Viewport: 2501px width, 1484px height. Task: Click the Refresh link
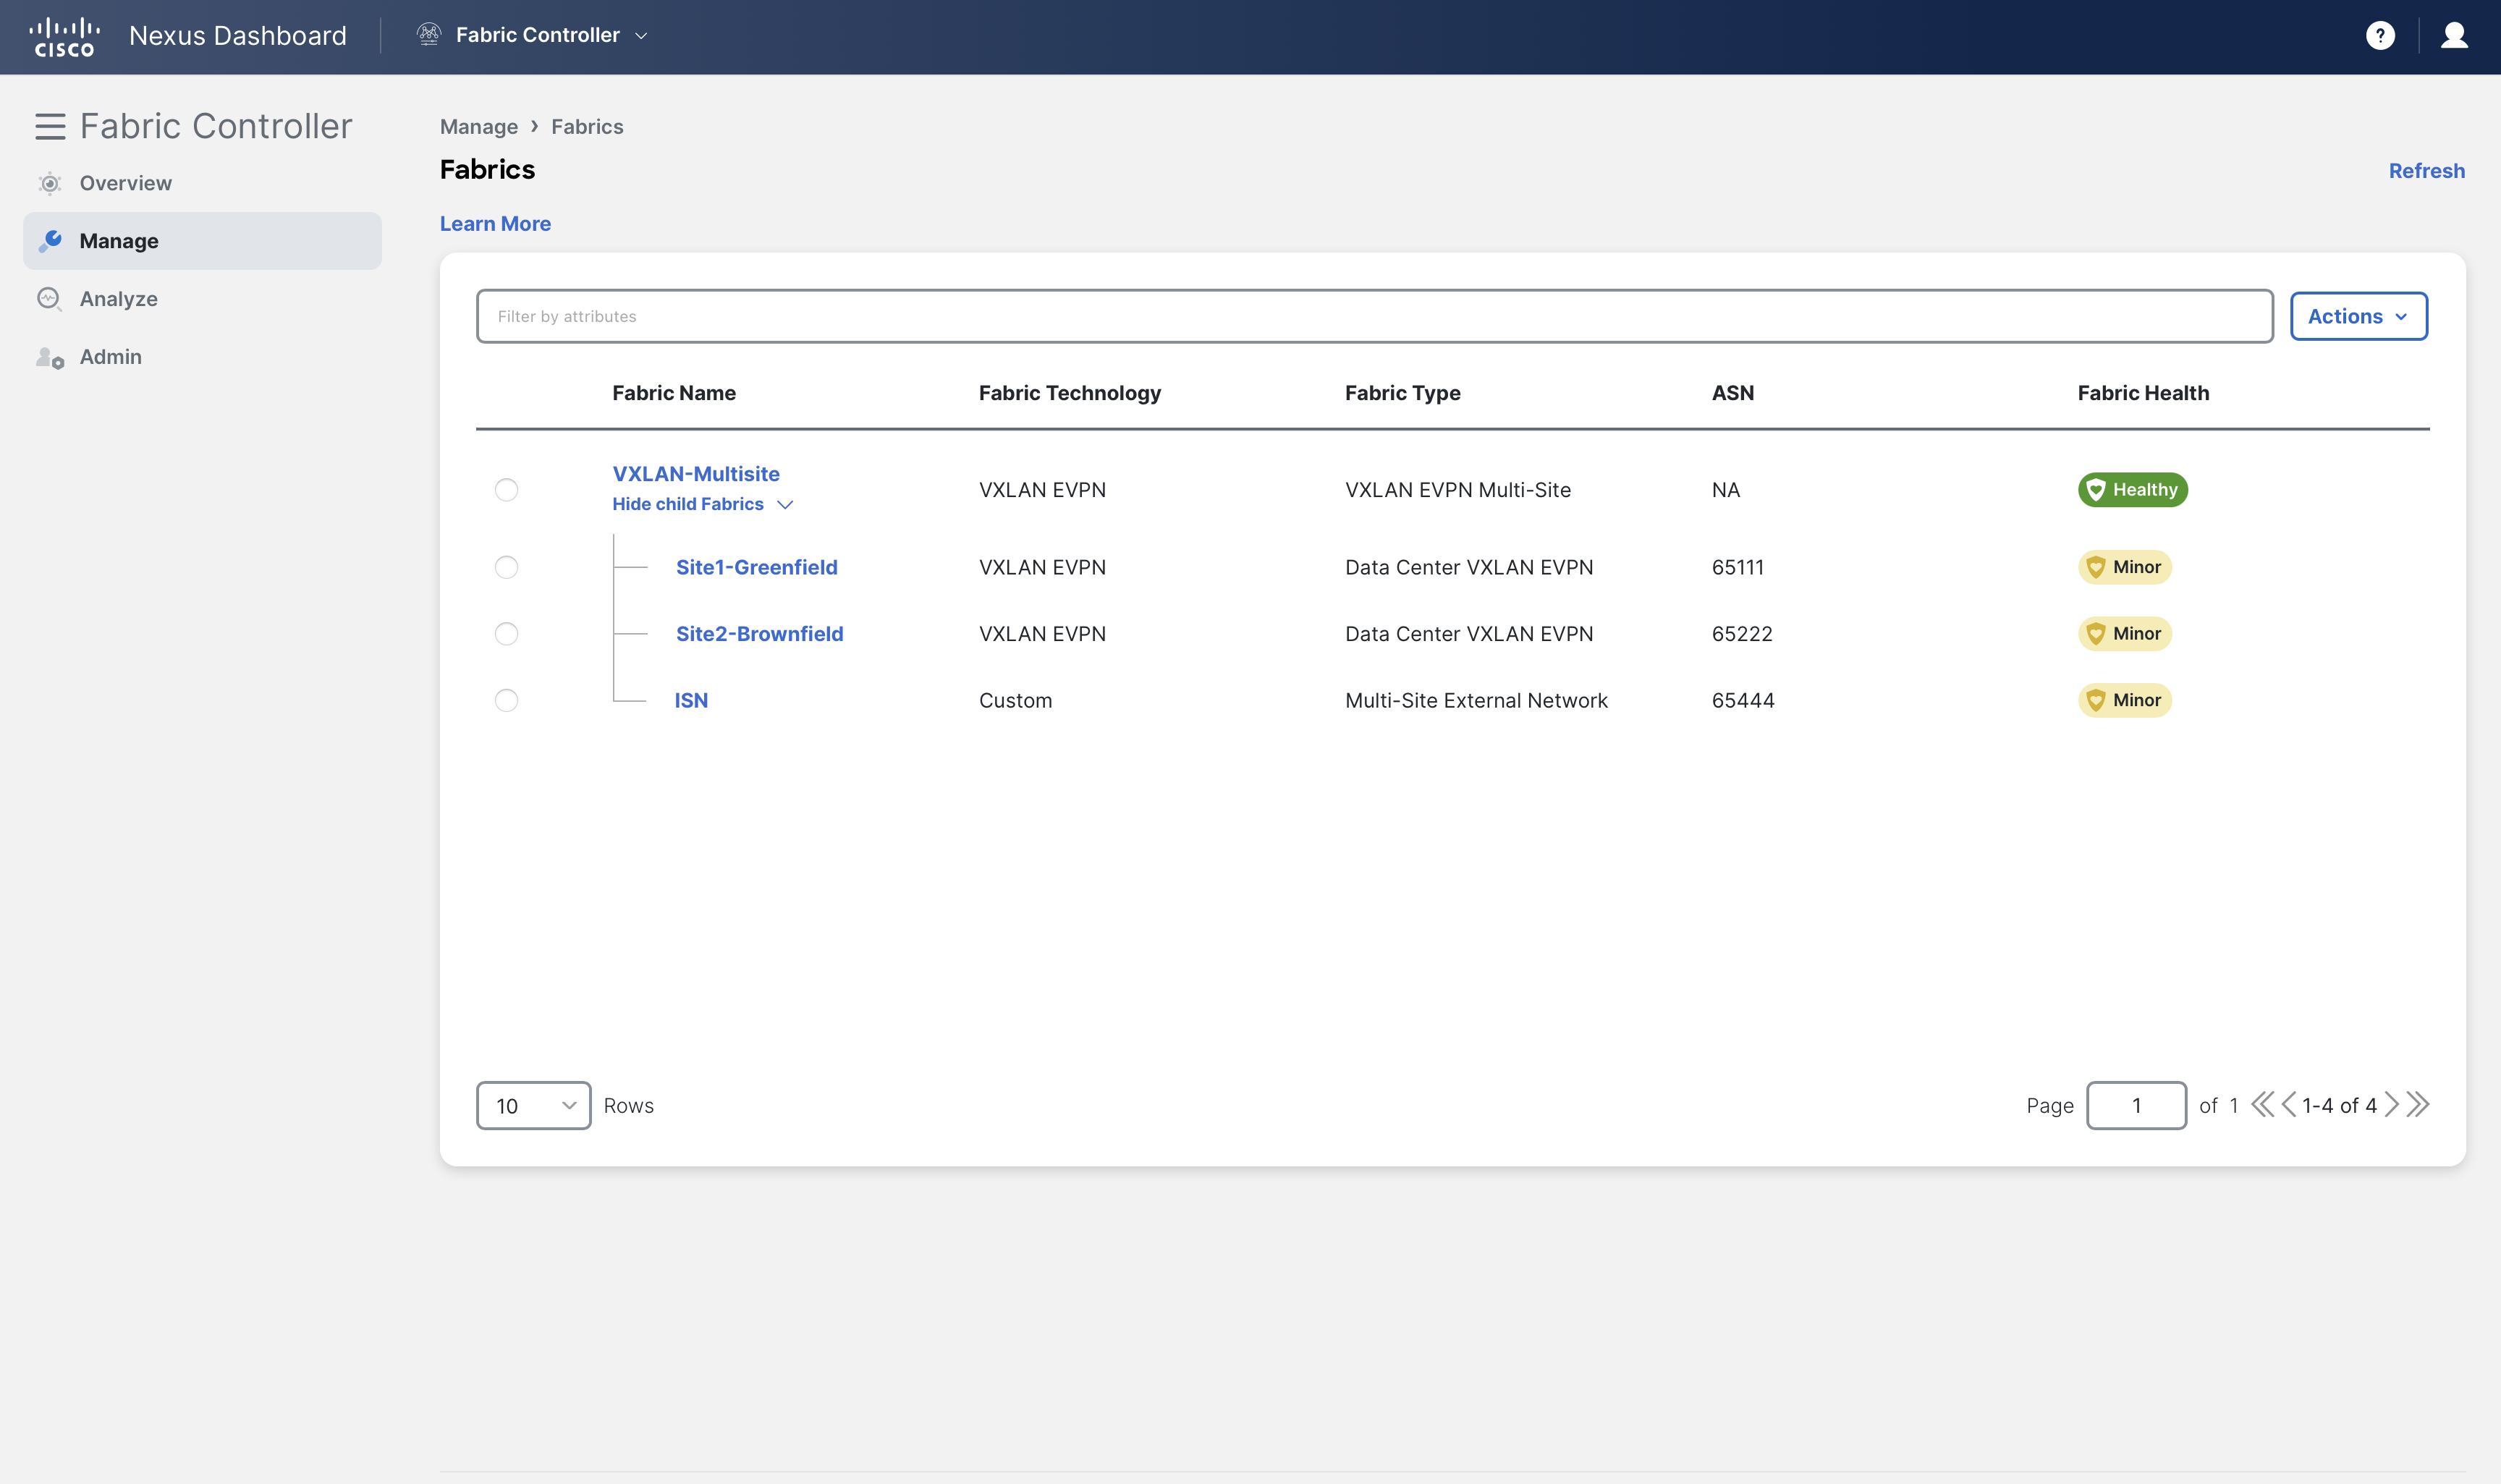click(2427, 171)
